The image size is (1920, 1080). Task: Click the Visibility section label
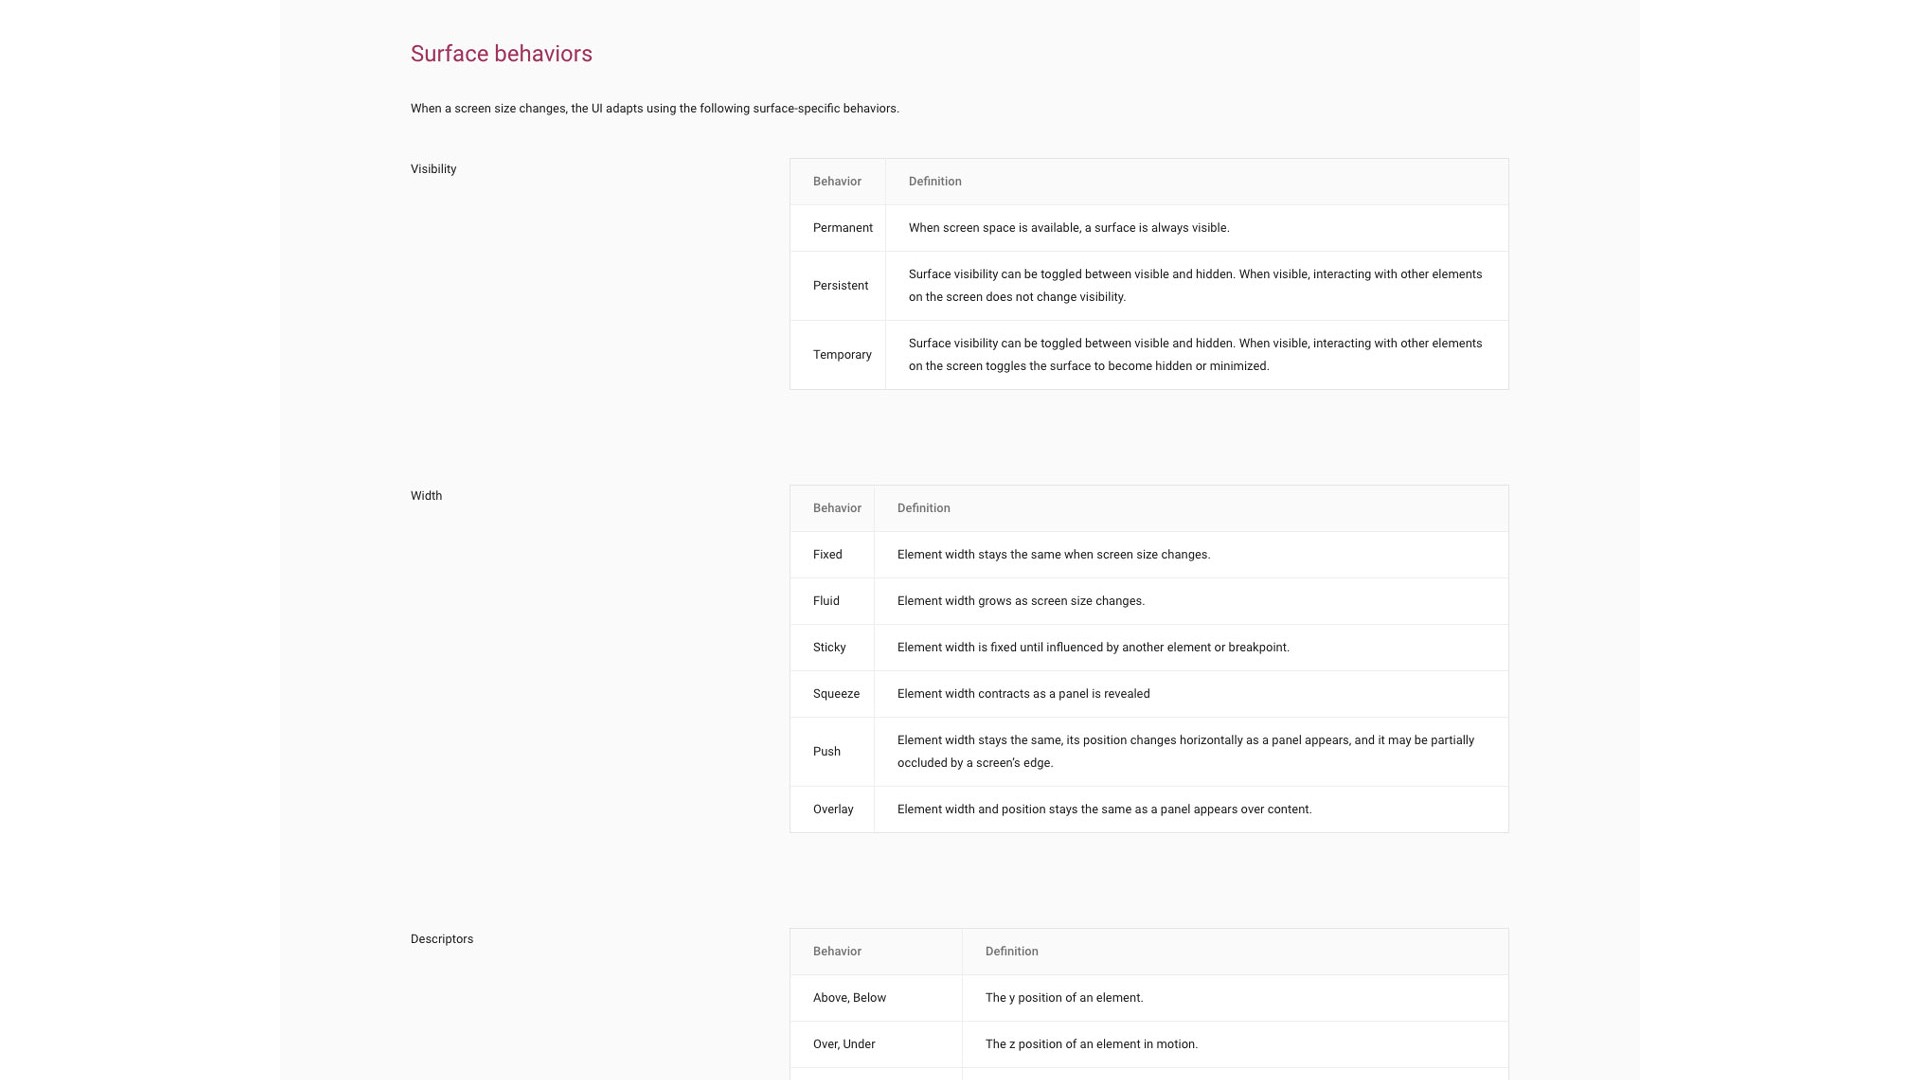tap(433, 169)
